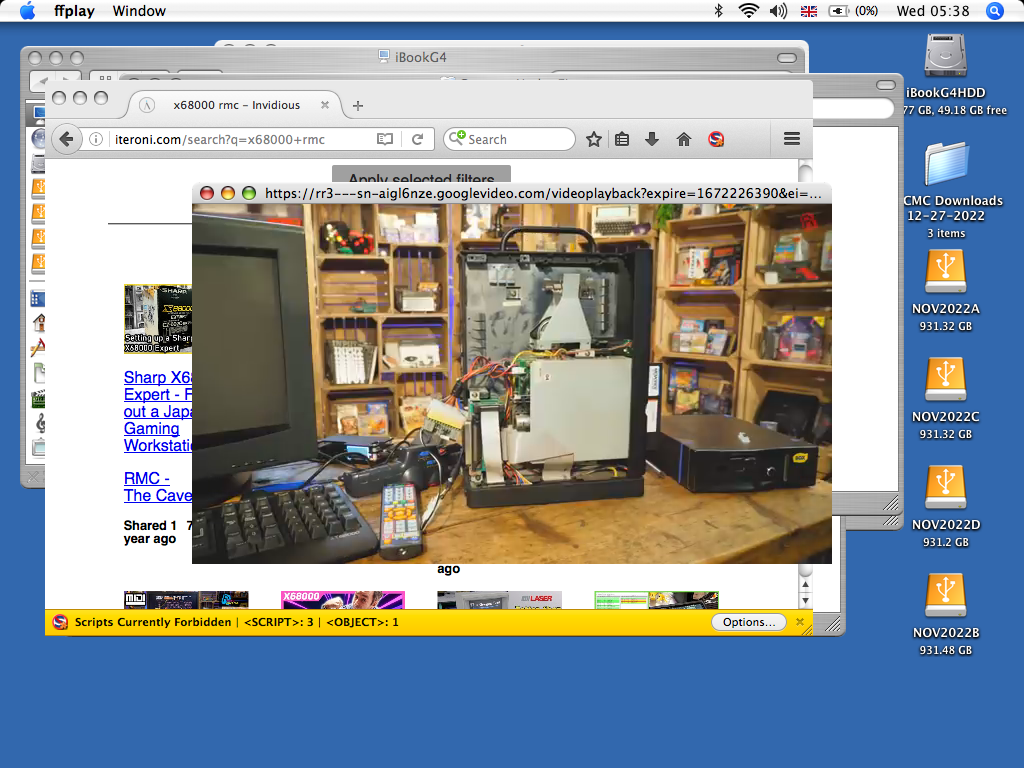Click the iBookG4 window title
Screen dimensions: 1024x768
[x=421, y=57]
